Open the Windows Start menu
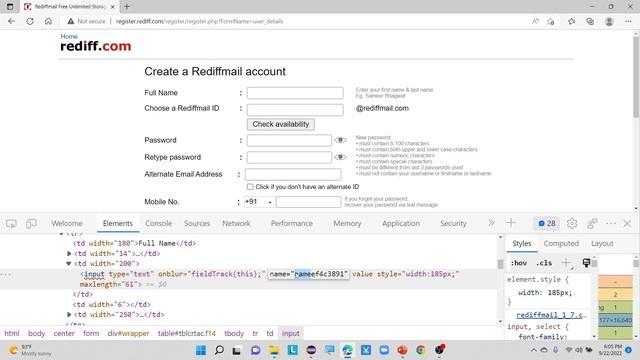The height and width of the screenshot is (360, 640). click(201, 350)
